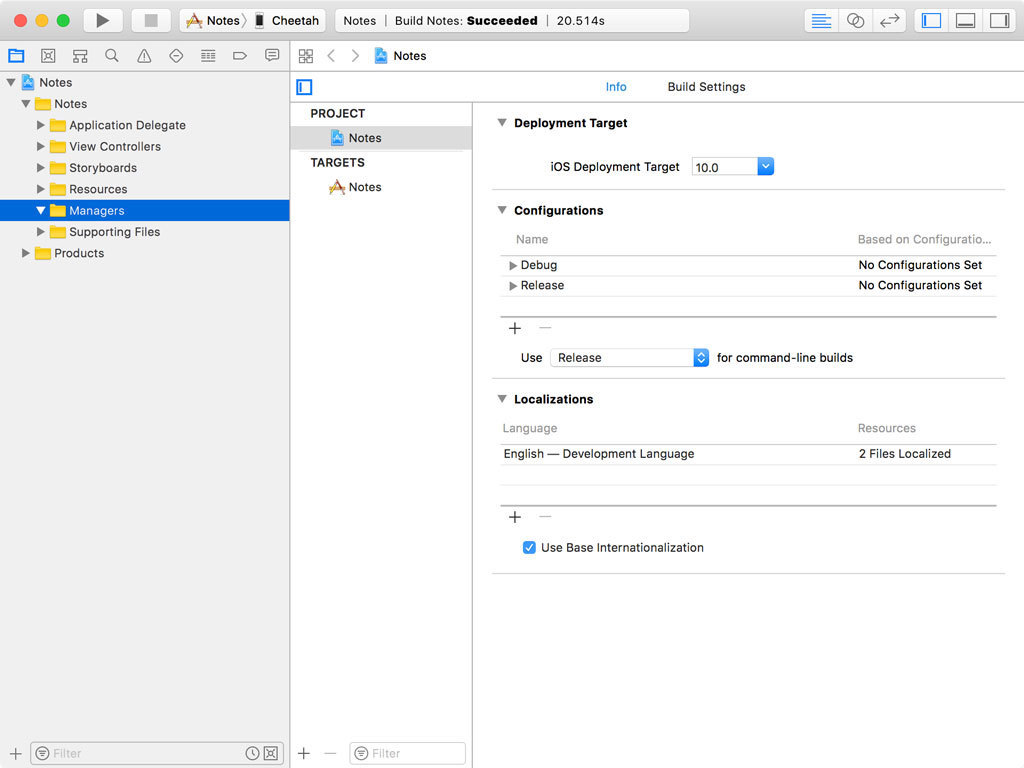Open the iOS Deployment Target dropdown

pos(765,167)
